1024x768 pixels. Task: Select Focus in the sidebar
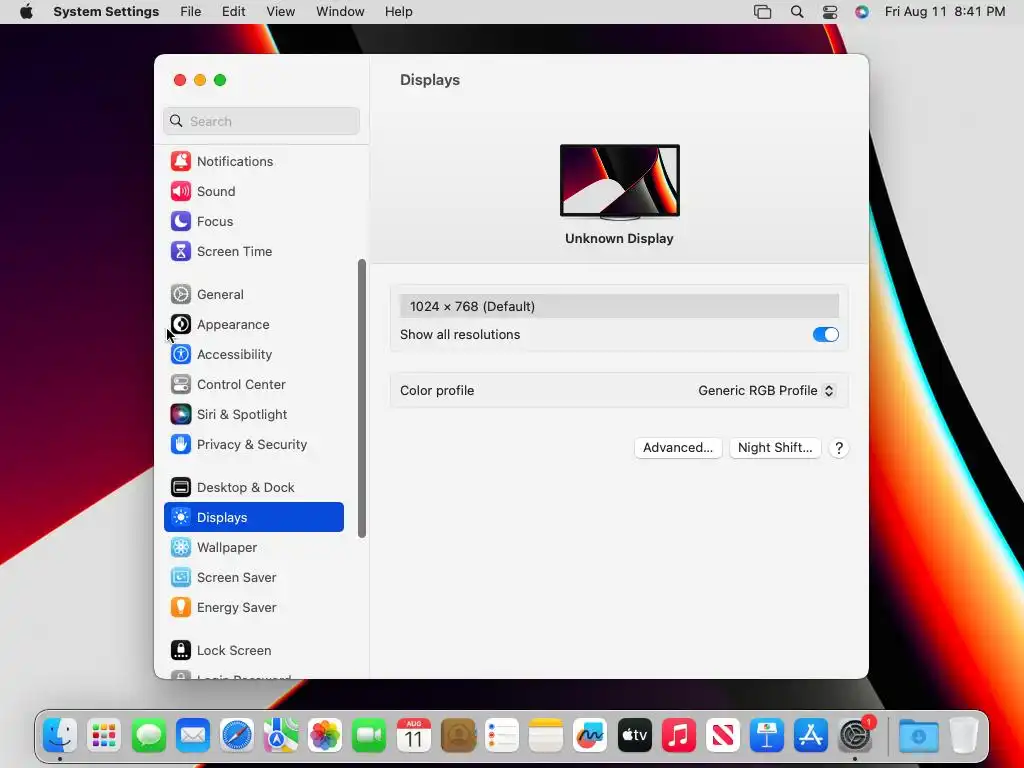[x=253, y=221]
